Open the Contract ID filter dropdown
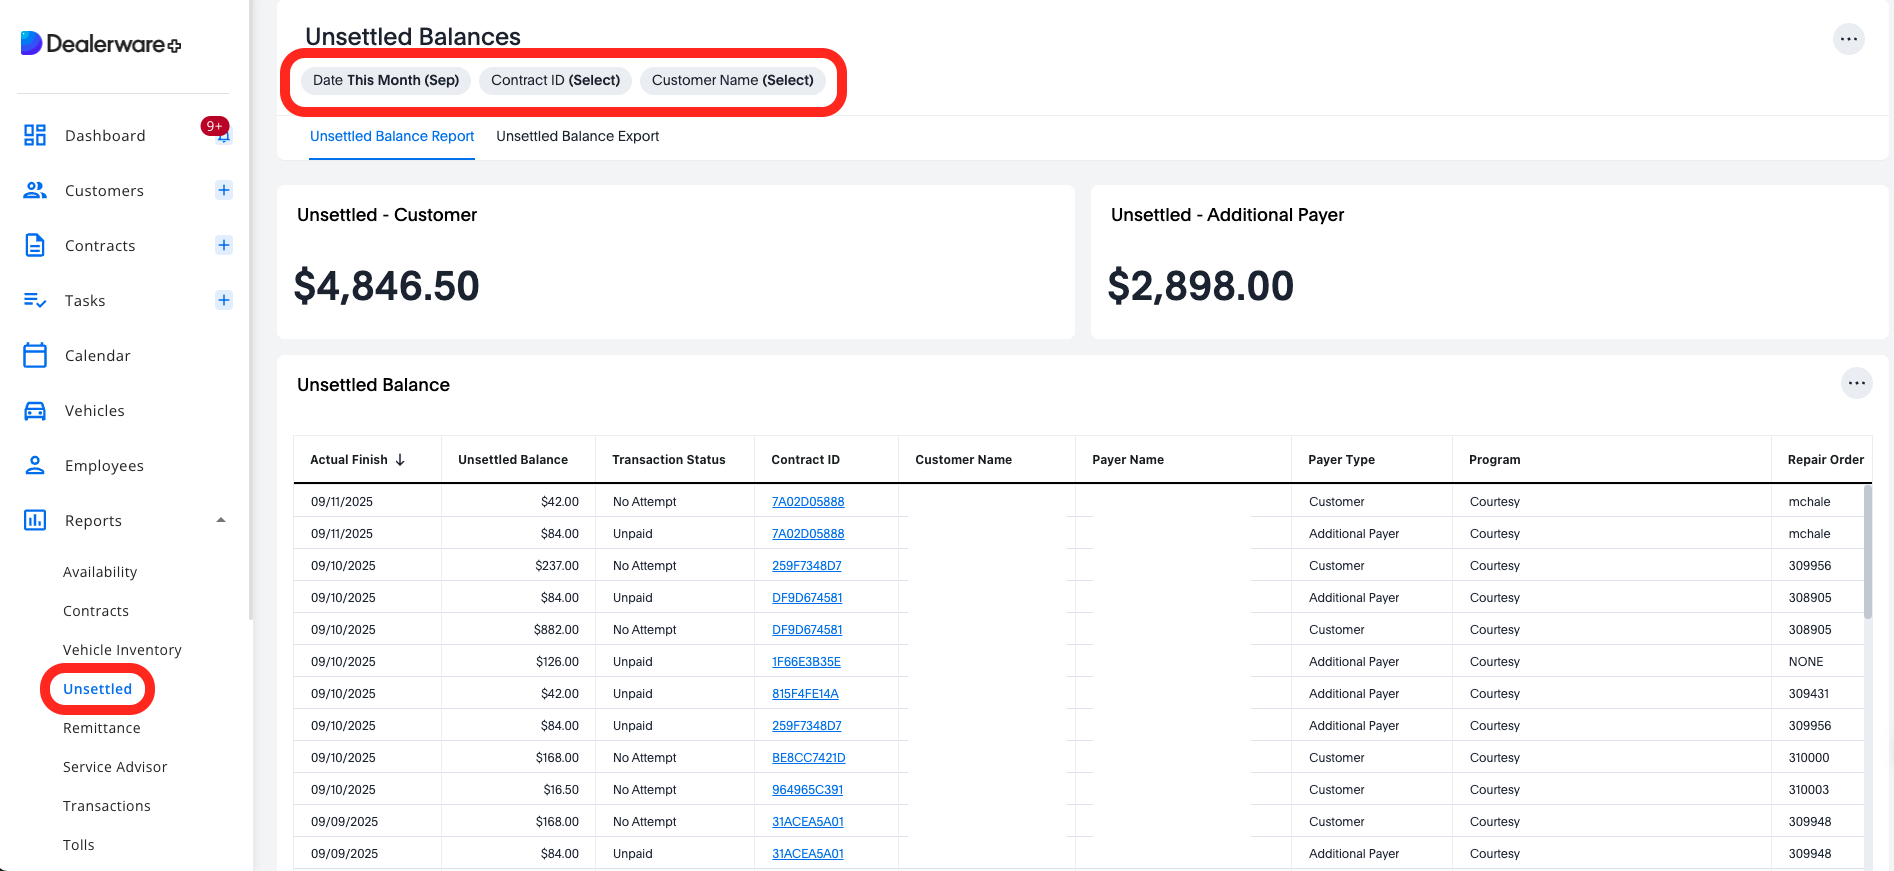This screenshot has height=871, width=1894. [555, 80]
